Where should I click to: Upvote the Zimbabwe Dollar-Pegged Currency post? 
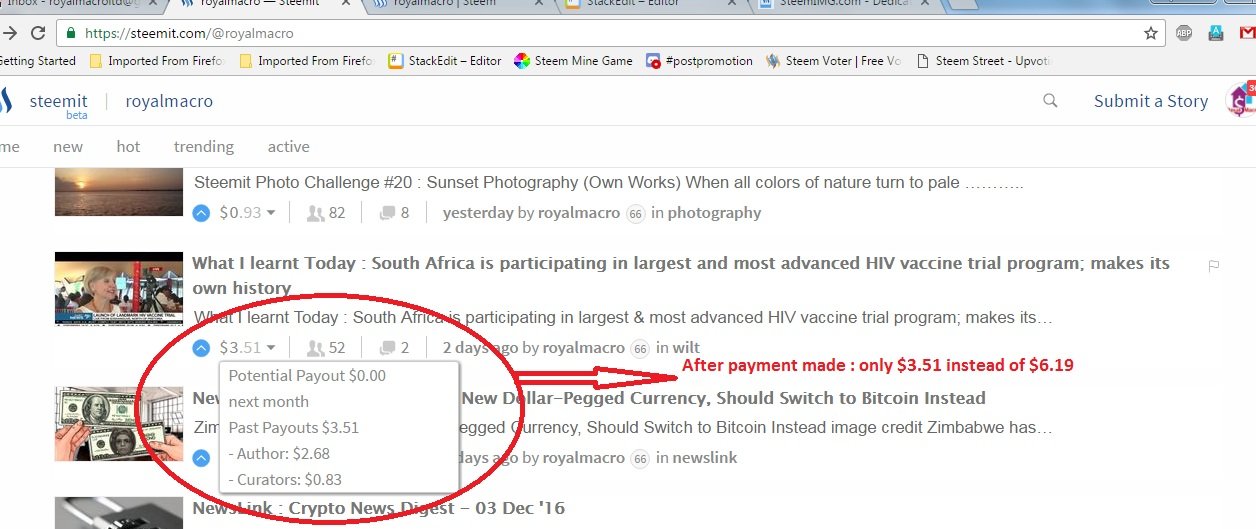pos(201,458)
